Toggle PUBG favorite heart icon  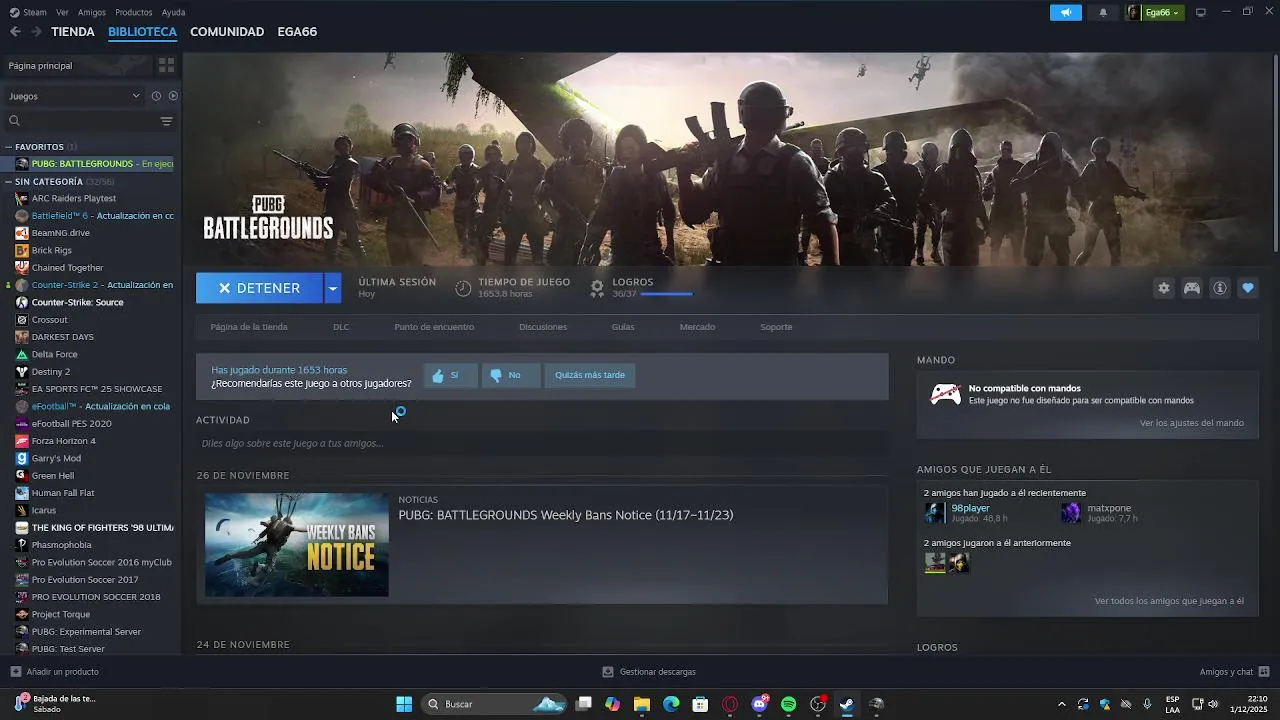coord(1248,288)
